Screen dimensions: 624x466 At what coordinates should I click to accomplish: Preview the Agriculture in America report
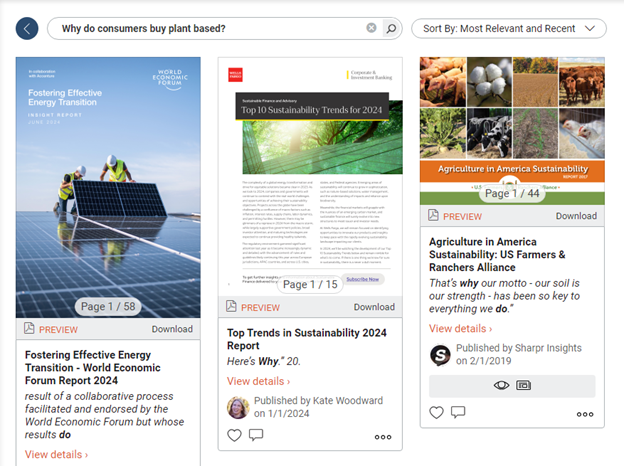coord(462,216)
